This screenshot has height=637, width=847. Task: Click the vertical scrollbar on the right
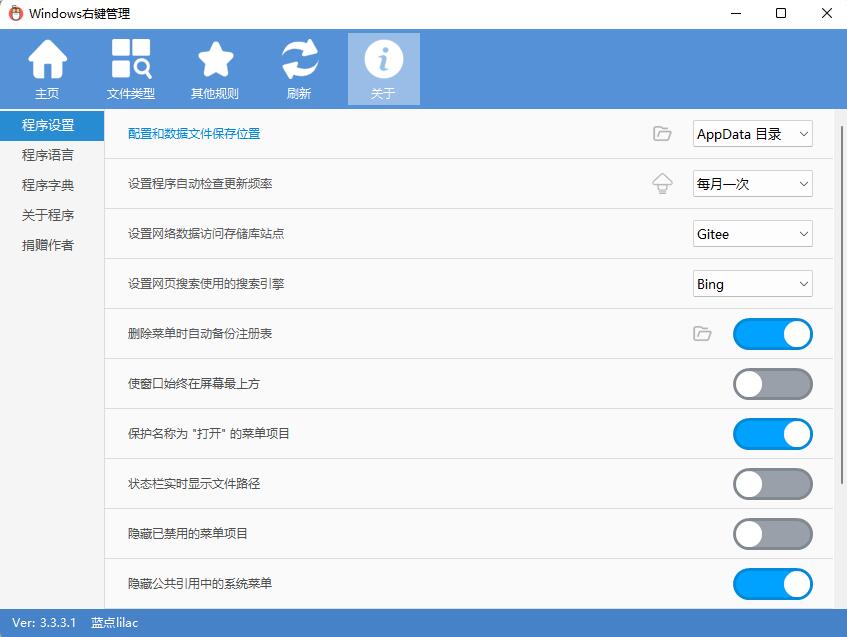842,305
